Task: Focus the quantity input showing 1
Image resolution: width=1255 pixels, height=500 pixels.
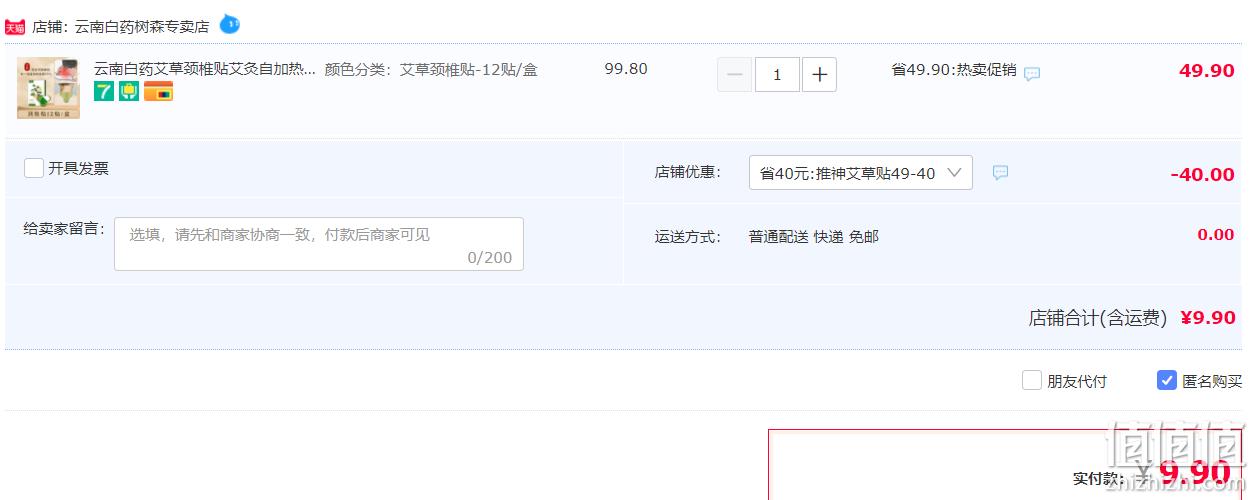Action: click(x=777, y=75)
